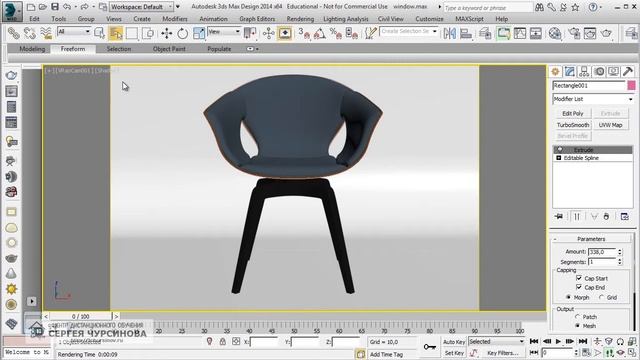Toggle the Cap Start checkbox
Screen dimensions: 640x360
coord(579,278)
